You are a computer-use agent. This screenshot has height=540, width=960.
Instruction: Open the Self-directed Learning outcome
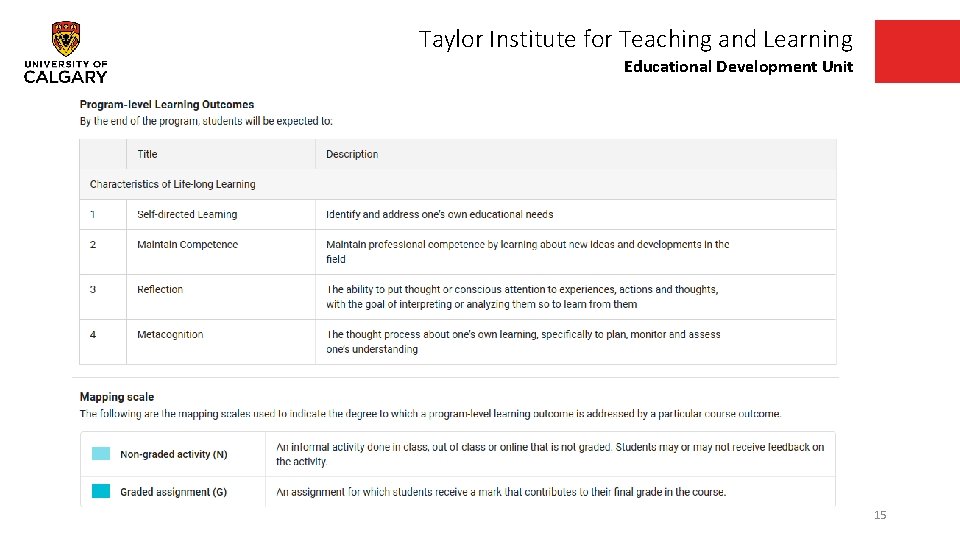tap(187, 214)
